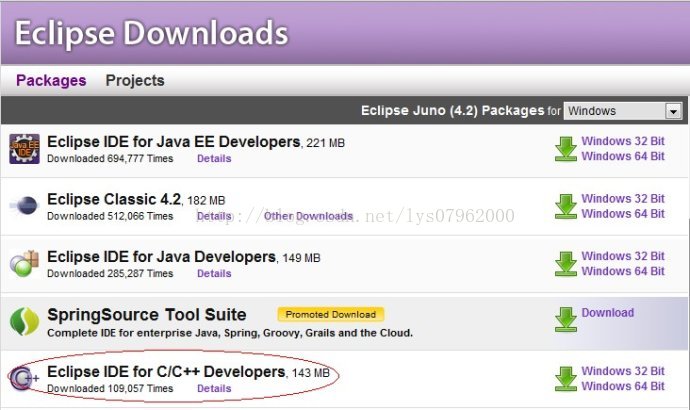Click the Eclipse Classic 4.2 logo icon
Image resolution: width=690 pixels, height=410 pixels.
coord(24,206)
